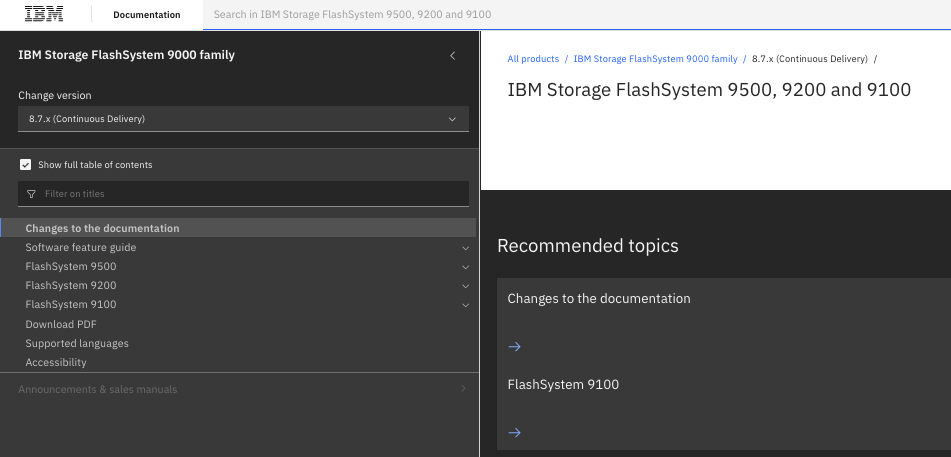
Task: Click the Recommended topics heading
Action: (x=588, y=246)
